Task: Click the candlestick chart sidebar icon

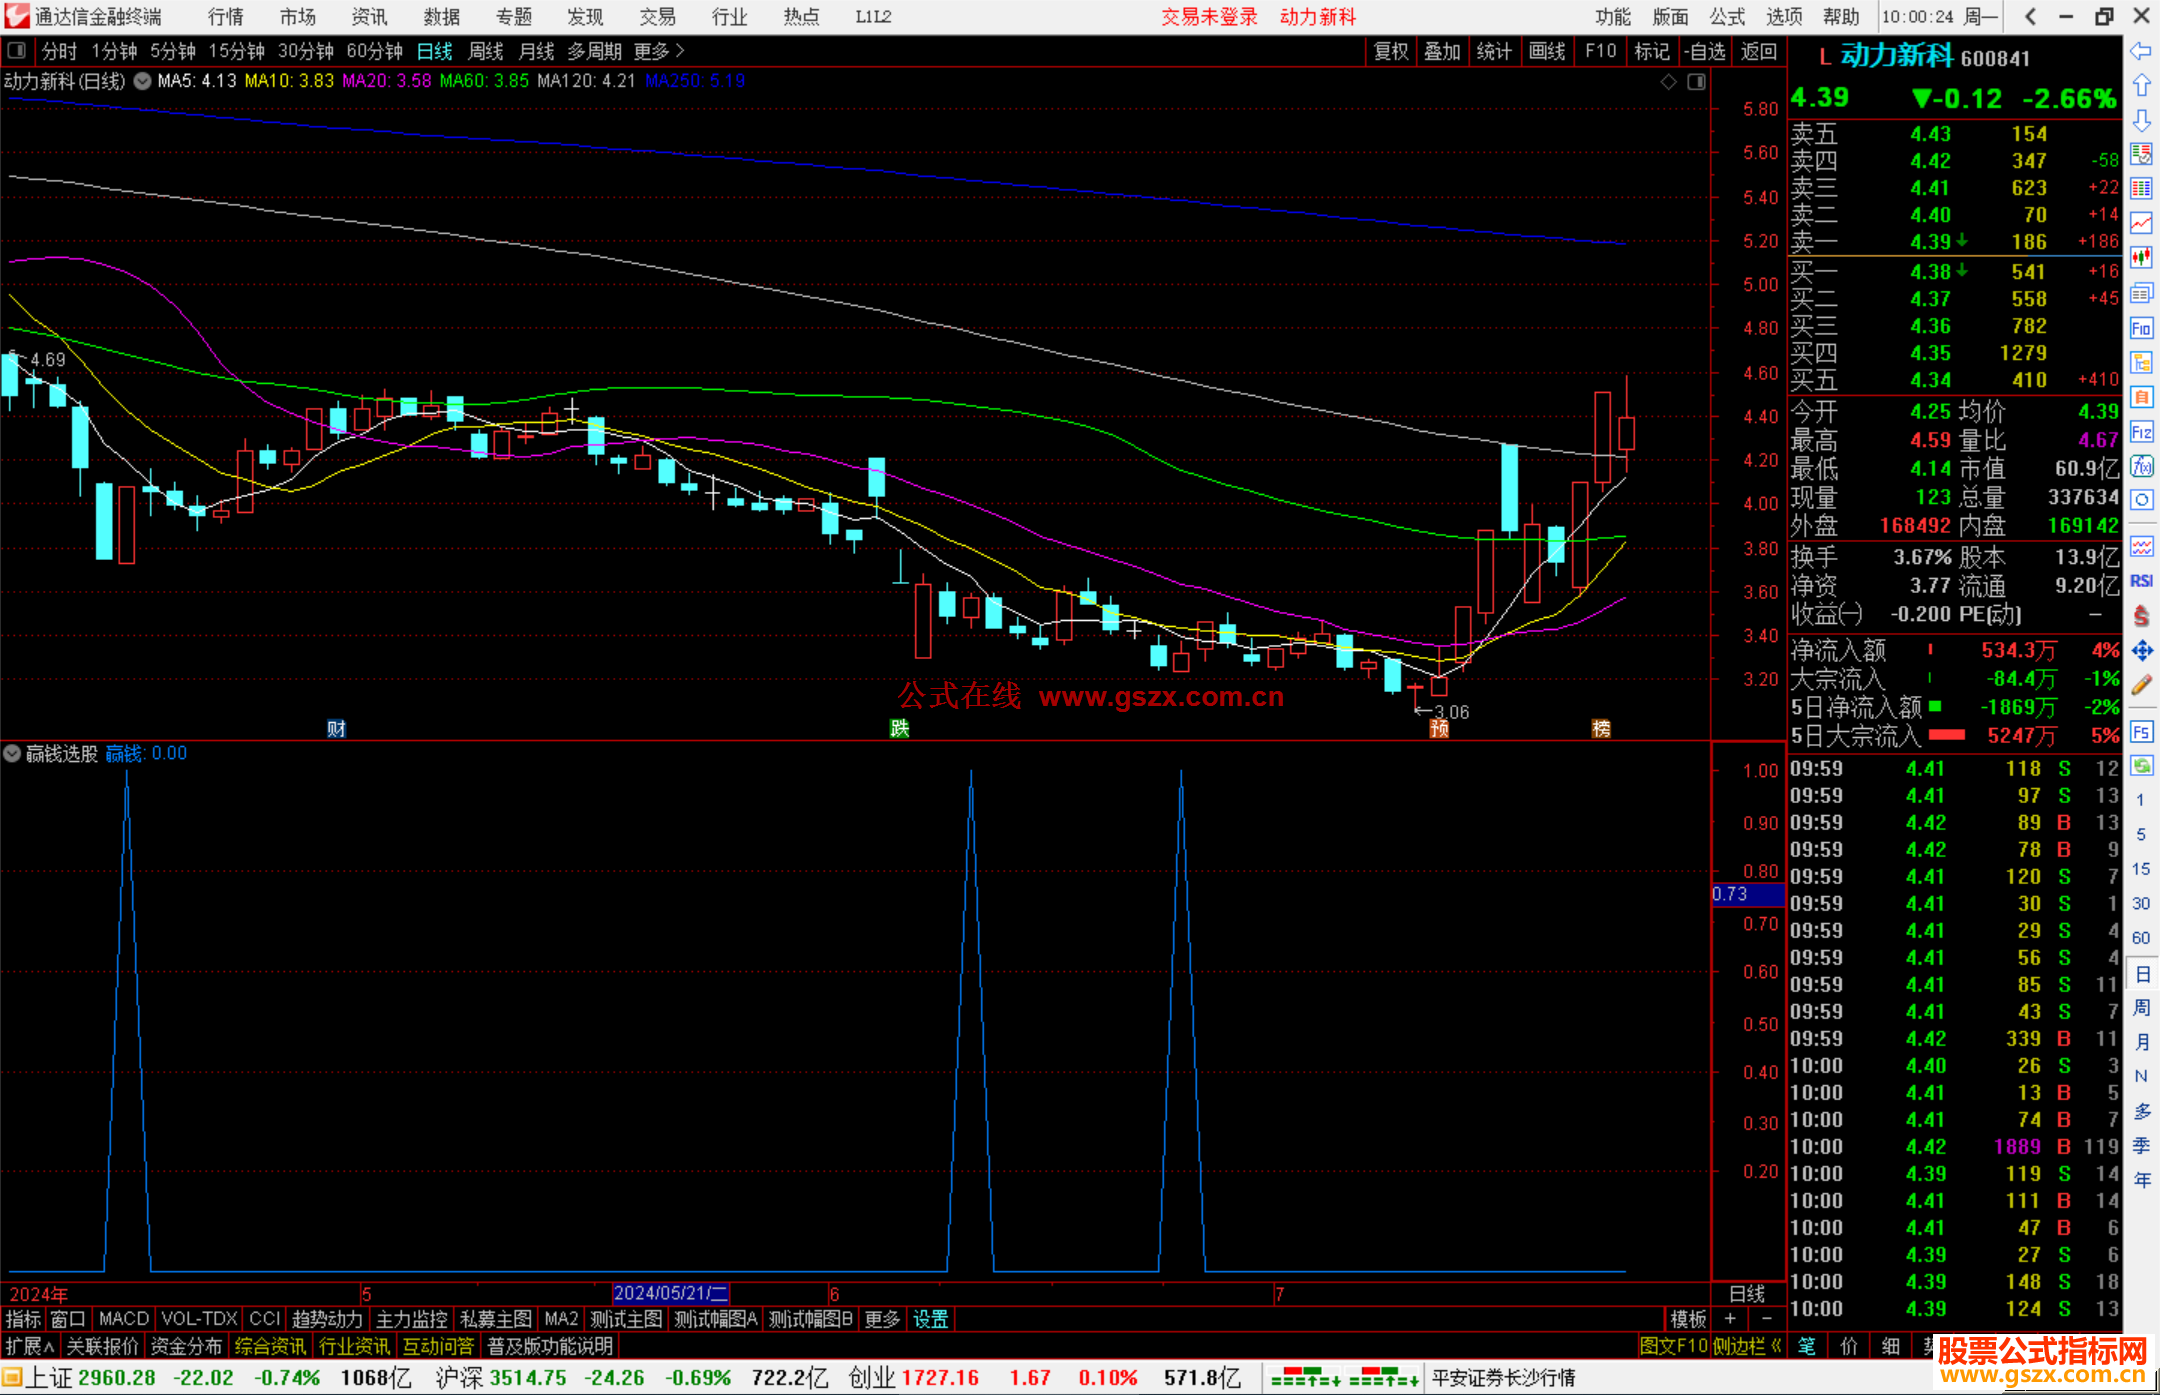Action: pos(2141,258)
